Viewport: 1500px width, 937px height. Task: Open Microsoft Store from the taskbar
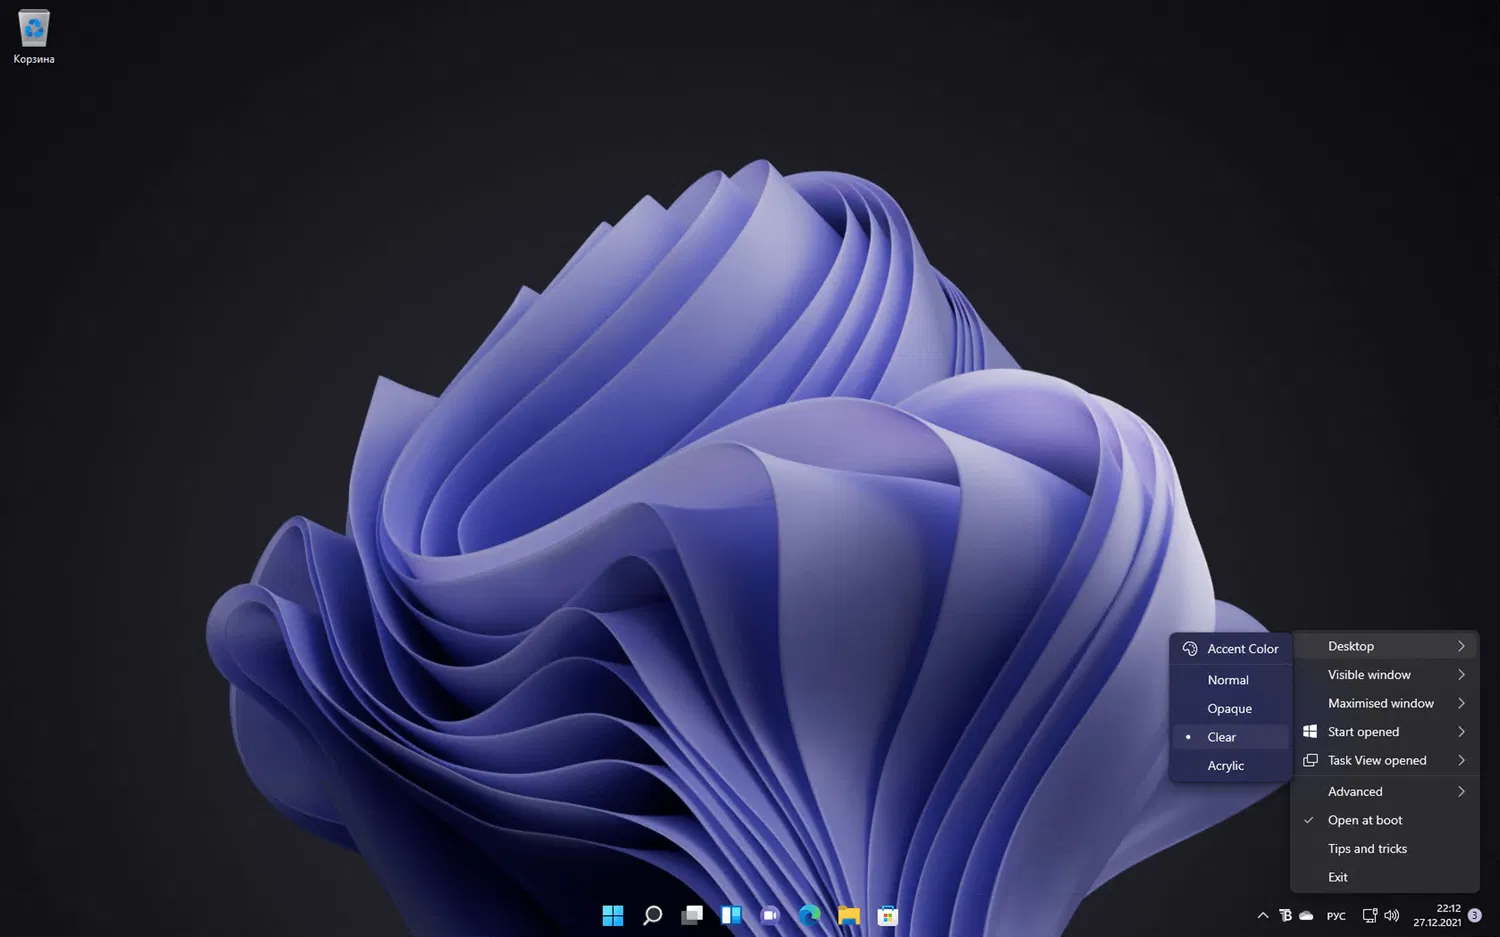tap(888, 915)
